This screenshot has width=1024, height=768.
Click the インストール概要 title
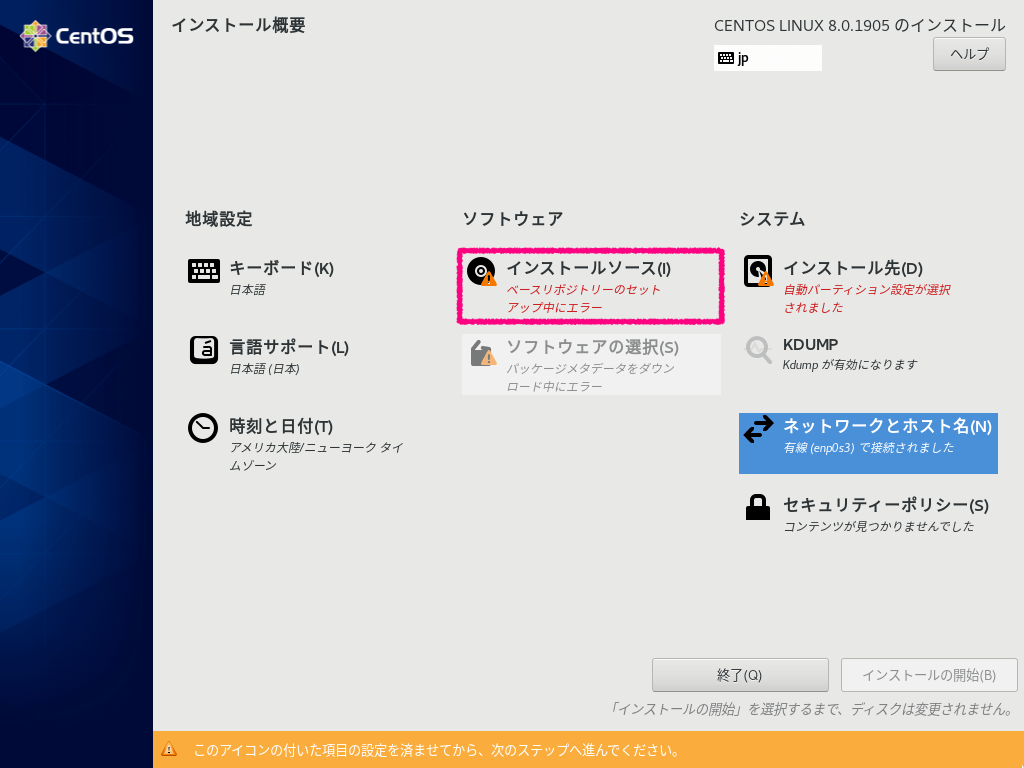[238, 25]
